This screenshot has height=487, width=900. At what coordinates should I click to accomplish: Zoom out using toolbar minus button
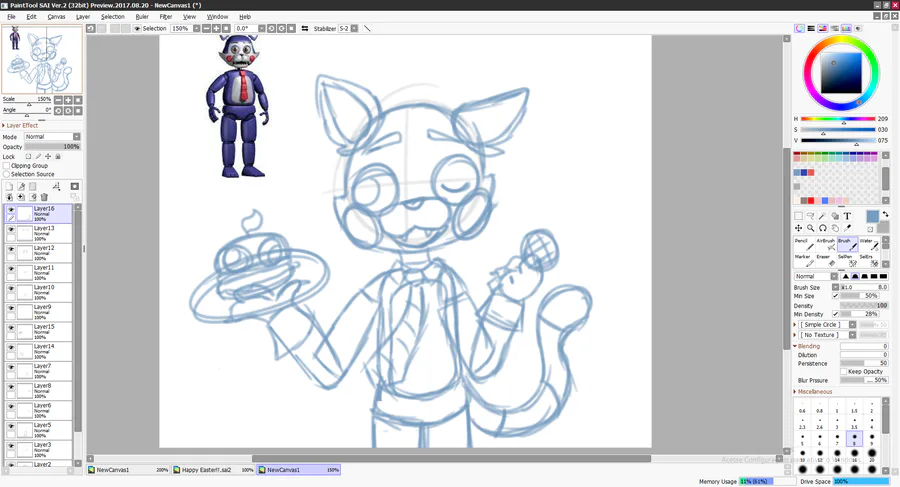coord(206,28)
